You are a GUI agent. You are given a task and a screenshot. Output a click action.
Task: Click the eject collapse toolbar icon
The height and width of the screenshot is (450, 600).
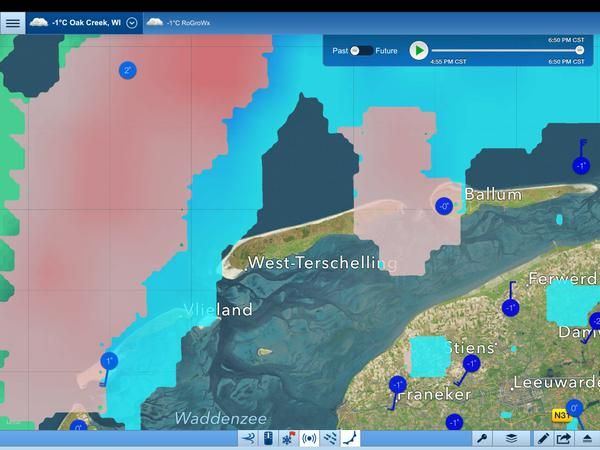click(x=588, y=439)
